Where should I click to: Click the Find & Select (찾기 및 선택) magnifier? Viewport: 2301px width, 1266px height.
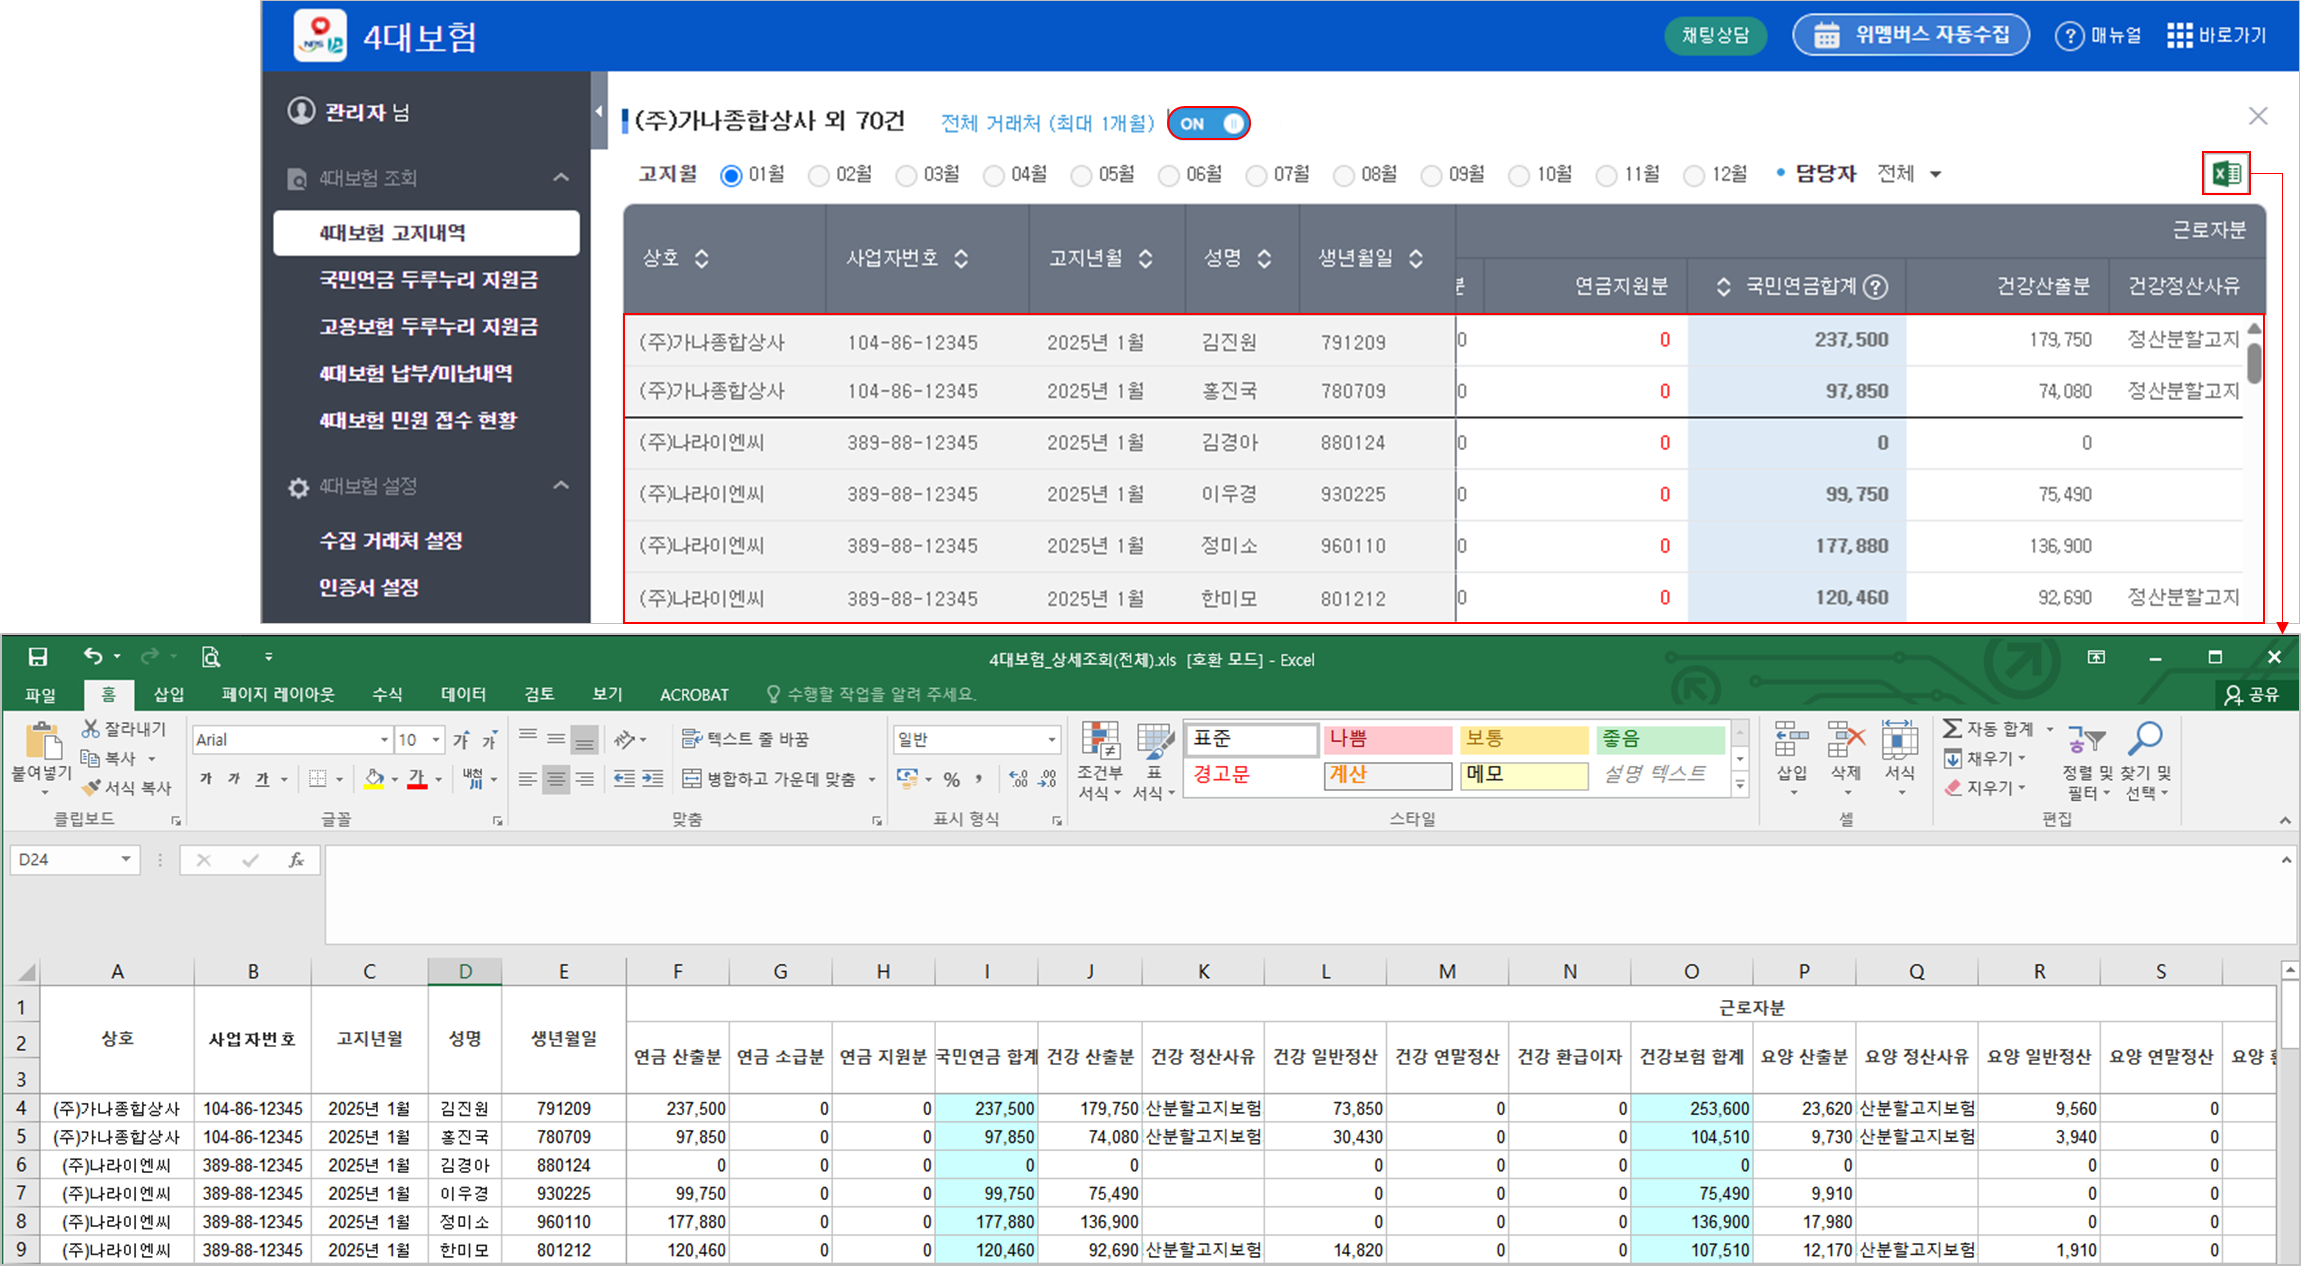pos(2145,738)
